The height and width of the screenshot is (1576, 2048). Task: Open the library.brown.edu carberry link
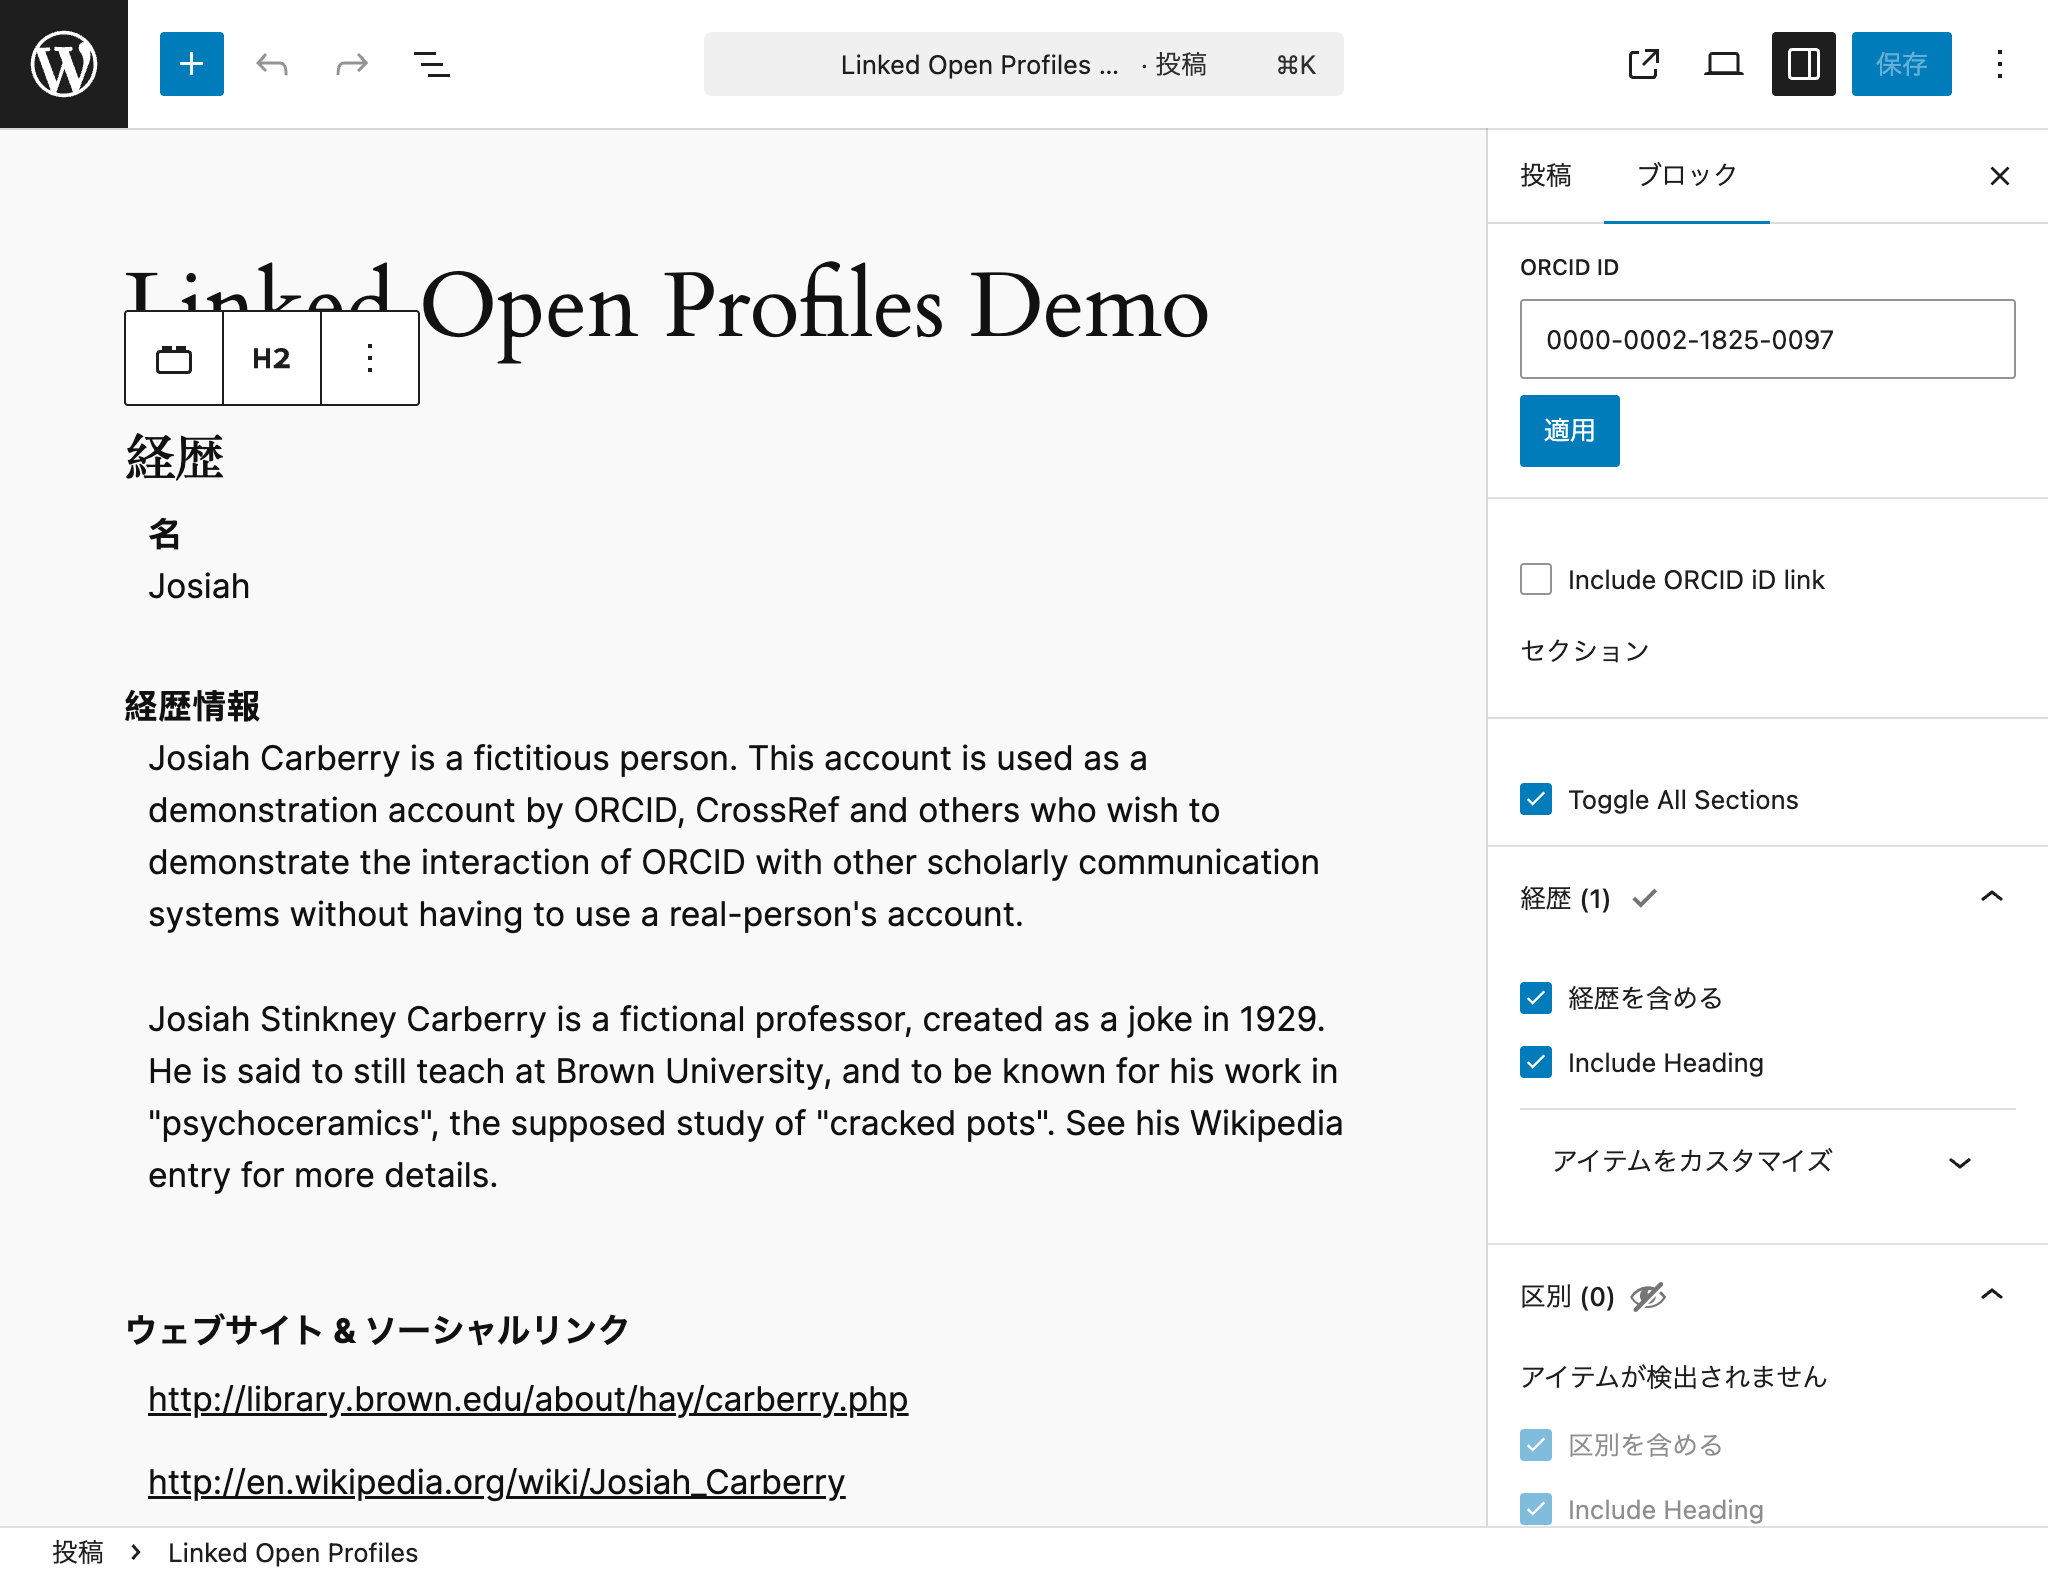[528, 1399]
